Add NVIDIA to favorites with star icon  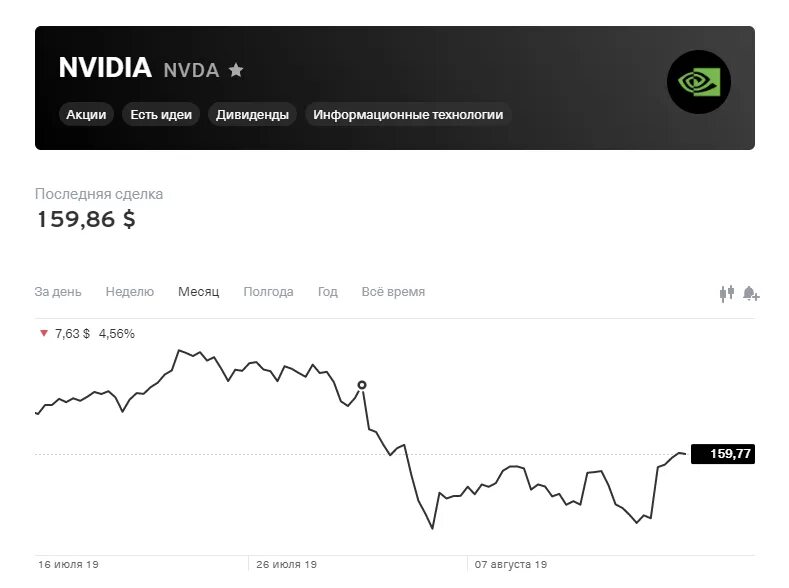235,70
